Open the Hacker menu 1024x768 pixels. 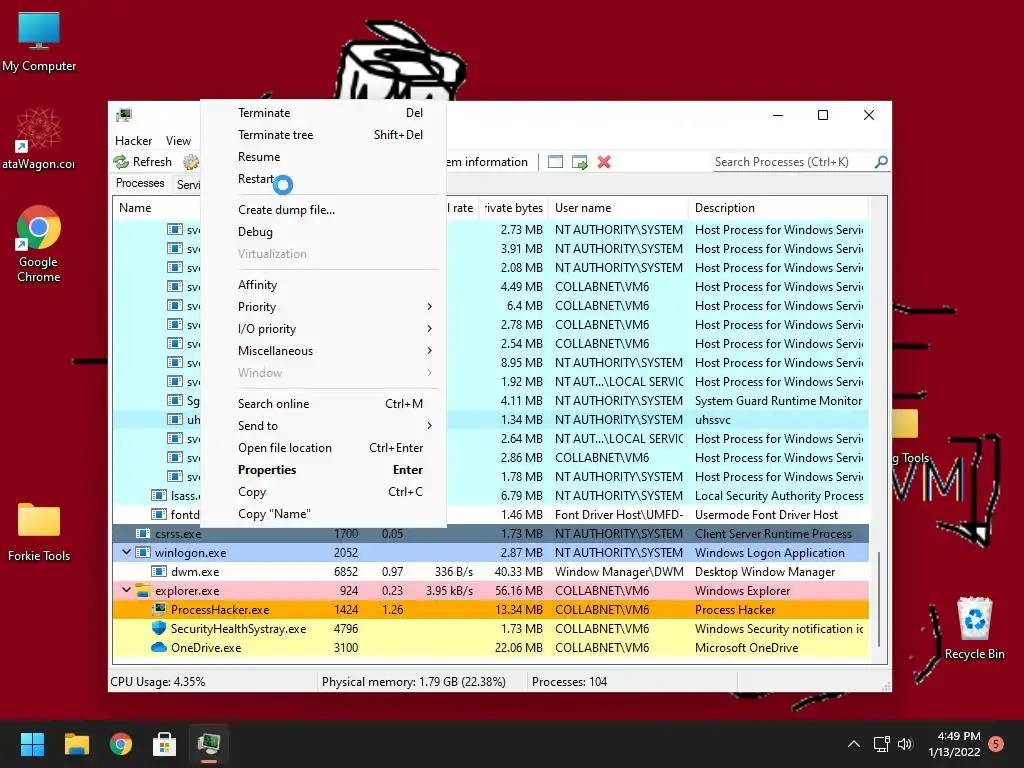pyautogui.click(x=133, y=141)
